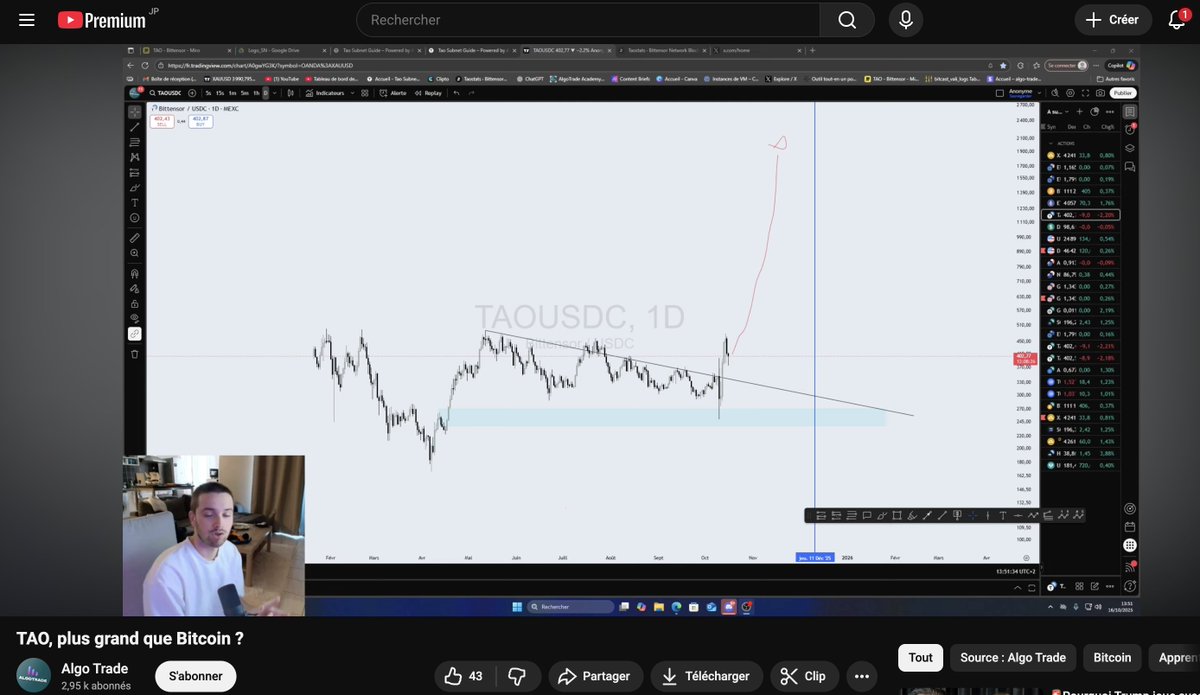The image size is (1200, 695).
Task: Select the Bitcoin filter chip
Action: point(1112,657)
